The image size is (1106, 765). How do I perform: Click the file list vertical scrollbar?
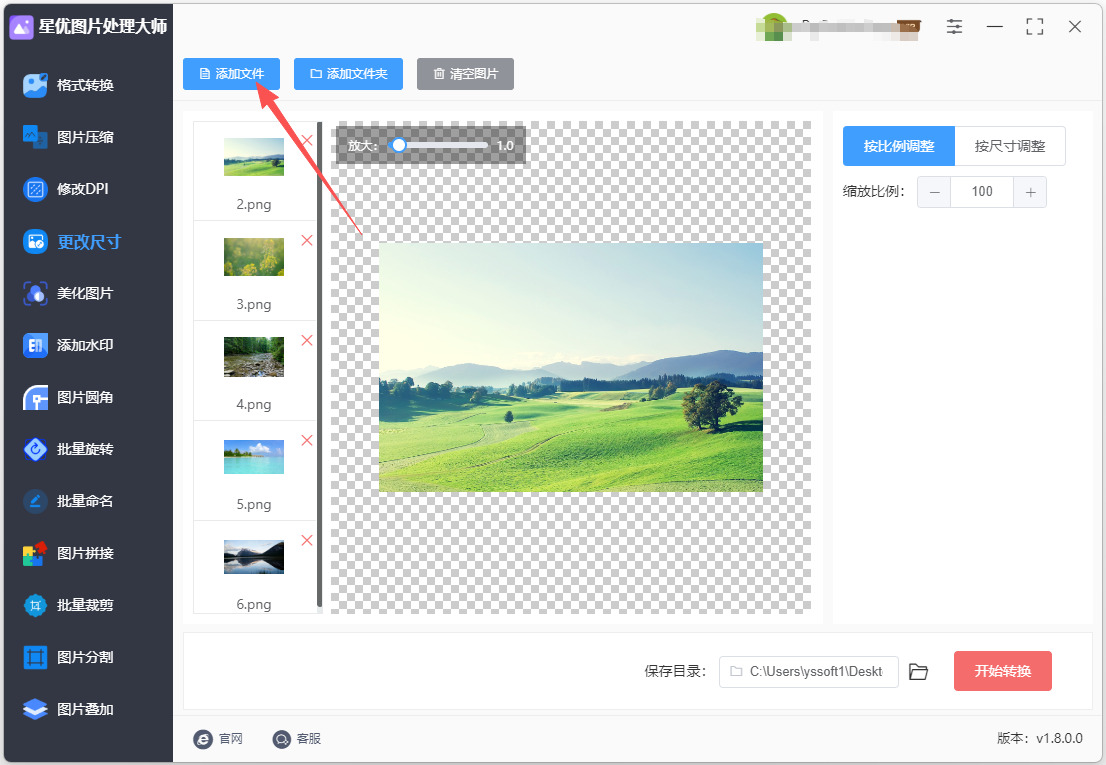click(x=320, y=365)
